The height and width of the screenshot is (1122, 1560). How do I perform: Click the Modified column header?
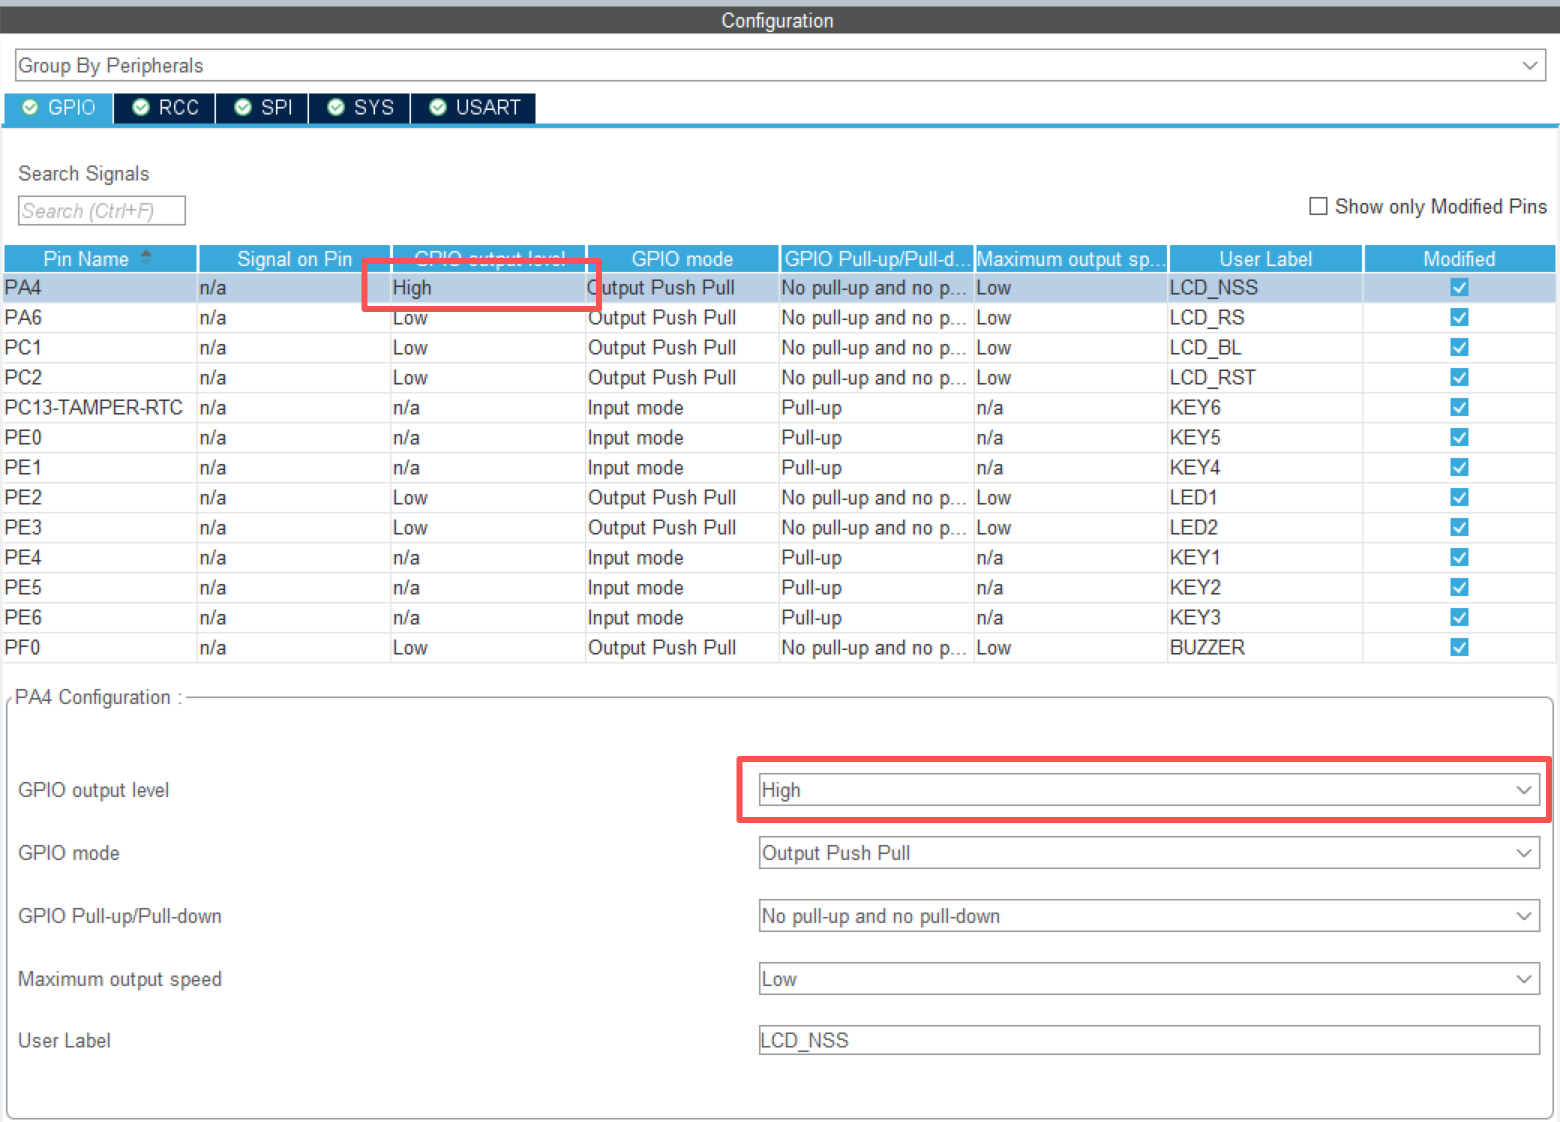(x=1459, y=259)
